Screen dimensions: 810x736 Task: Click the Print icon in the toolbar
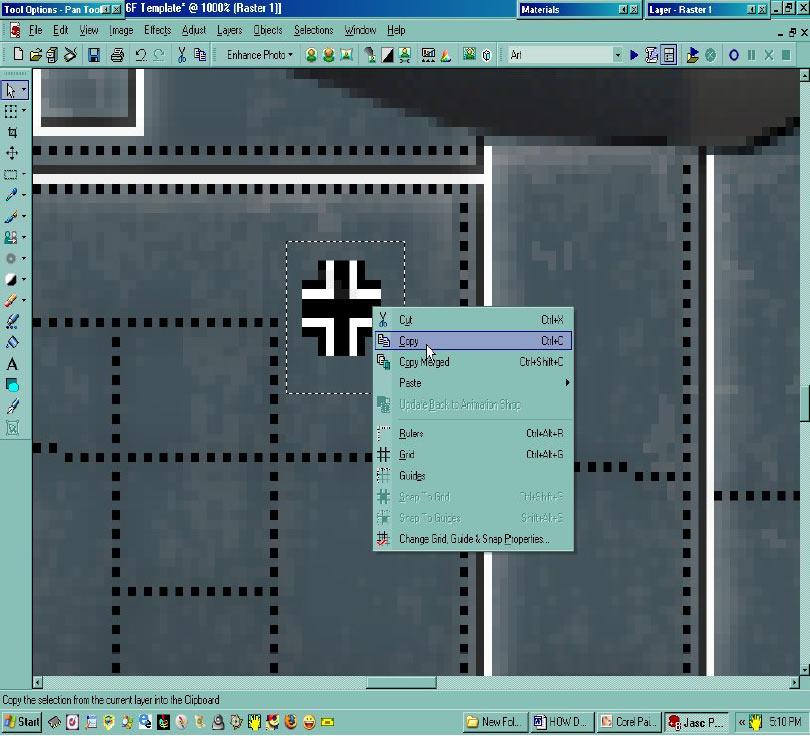[117, 55]
